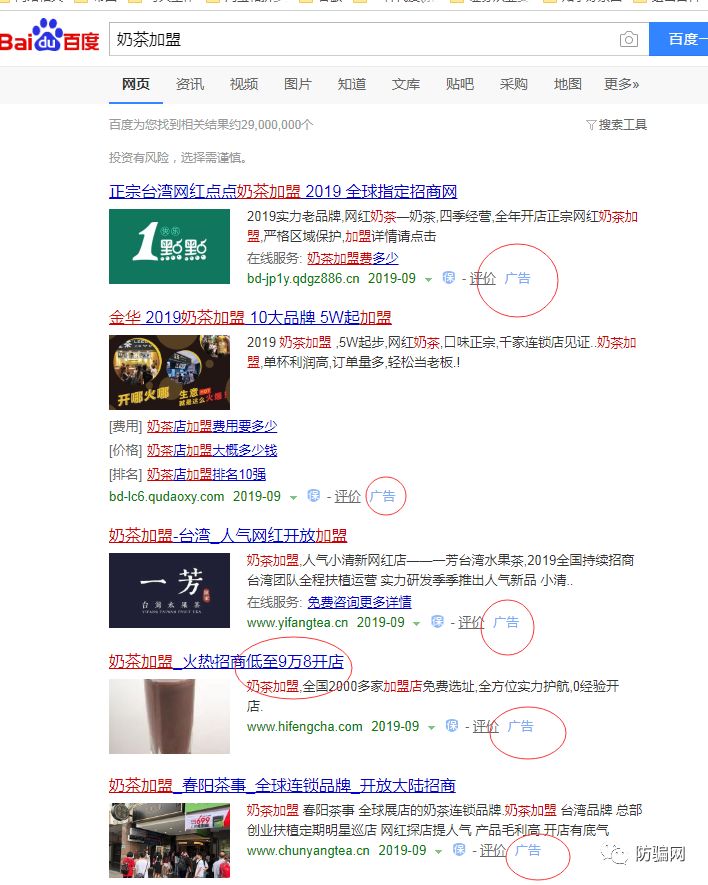708x885 pixels.
Task: Open the 知道 tab
Action: (x=352, y=84)
